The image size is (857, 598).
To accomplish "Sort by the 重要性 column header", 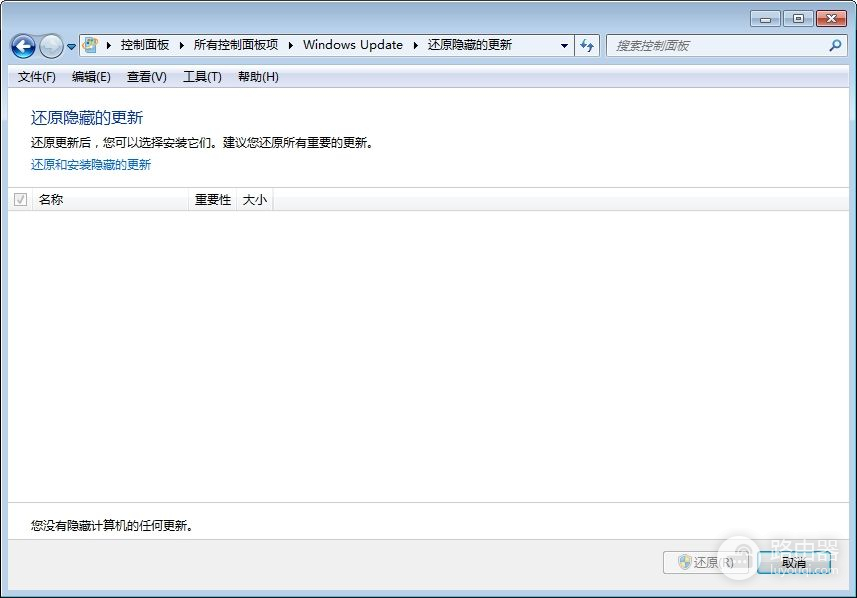I will pos(213,200).
